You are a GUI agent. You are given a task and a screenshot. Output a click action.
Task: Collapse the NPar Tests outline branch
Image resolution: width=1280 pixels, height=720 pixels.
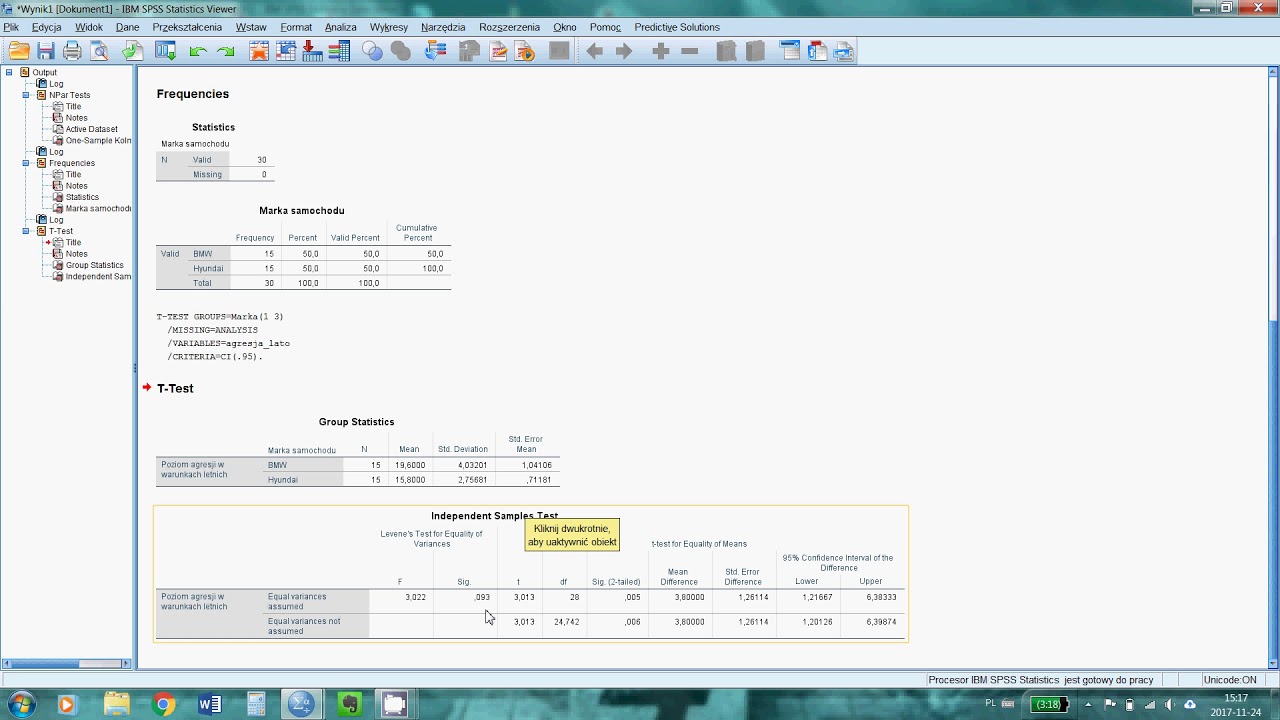coord(26,95)
